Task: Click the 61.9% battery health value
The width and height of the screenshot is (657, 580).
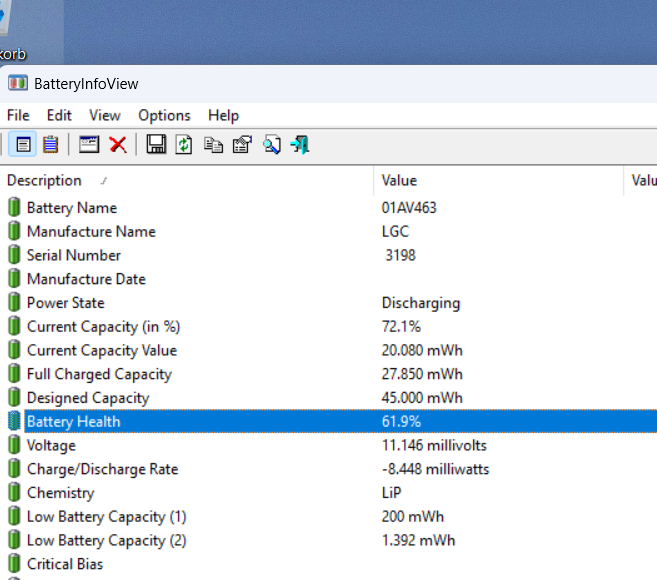Action: click(x=401, y=421)
